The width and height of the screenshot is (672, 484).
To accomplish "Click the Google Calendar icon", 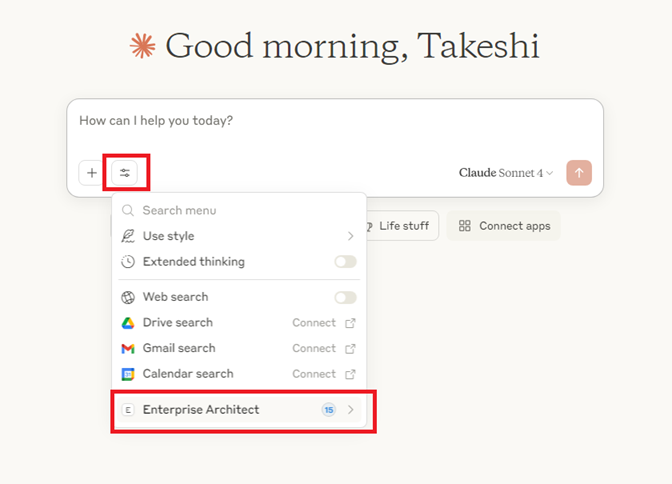I will click(128, 374).
